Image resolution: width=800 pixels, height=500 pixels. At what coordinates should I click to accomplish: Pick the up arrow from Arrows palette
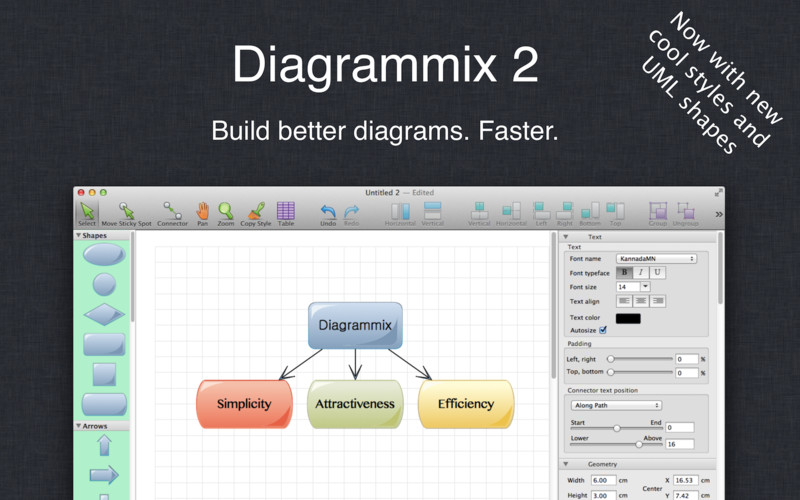[104, 445]
